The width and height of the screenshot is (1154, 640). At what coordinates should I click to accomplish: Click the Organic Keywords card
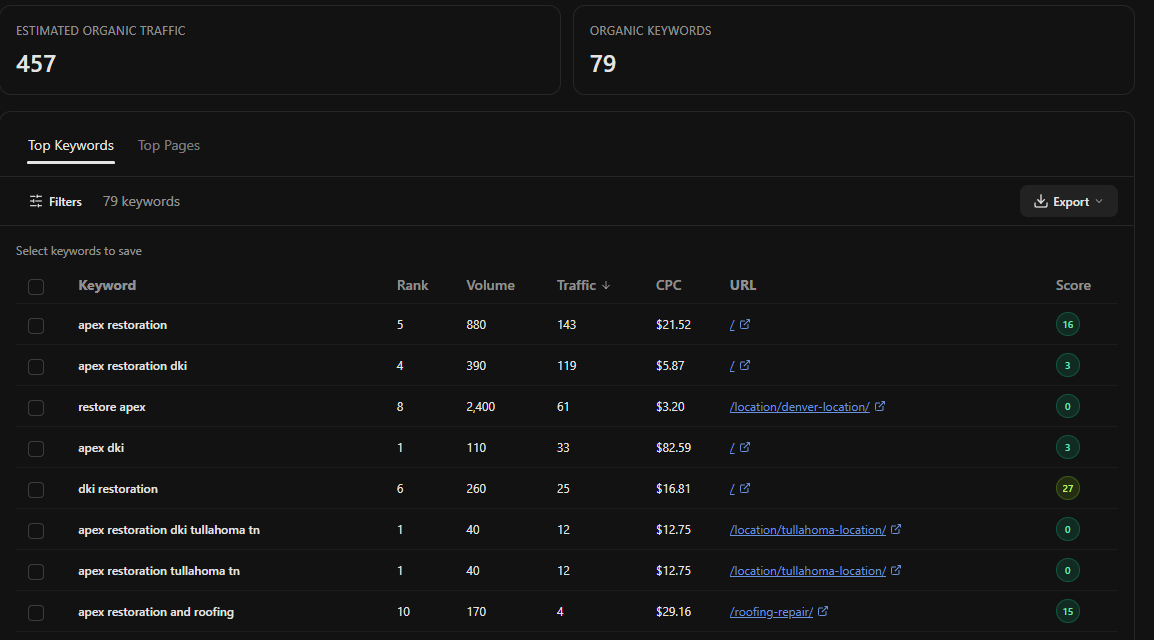pos(854,50)
